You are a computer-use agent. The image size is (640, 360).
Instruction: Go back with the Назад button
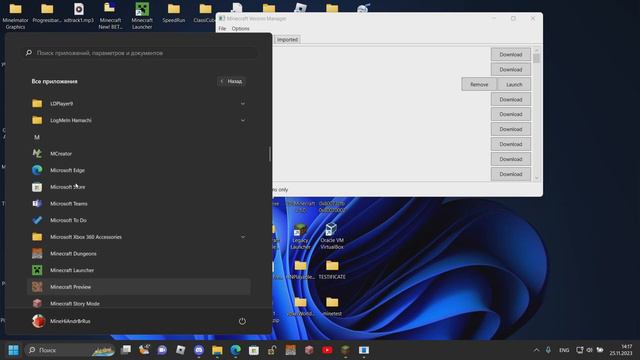pyautogui.click(x=231, y=81)
